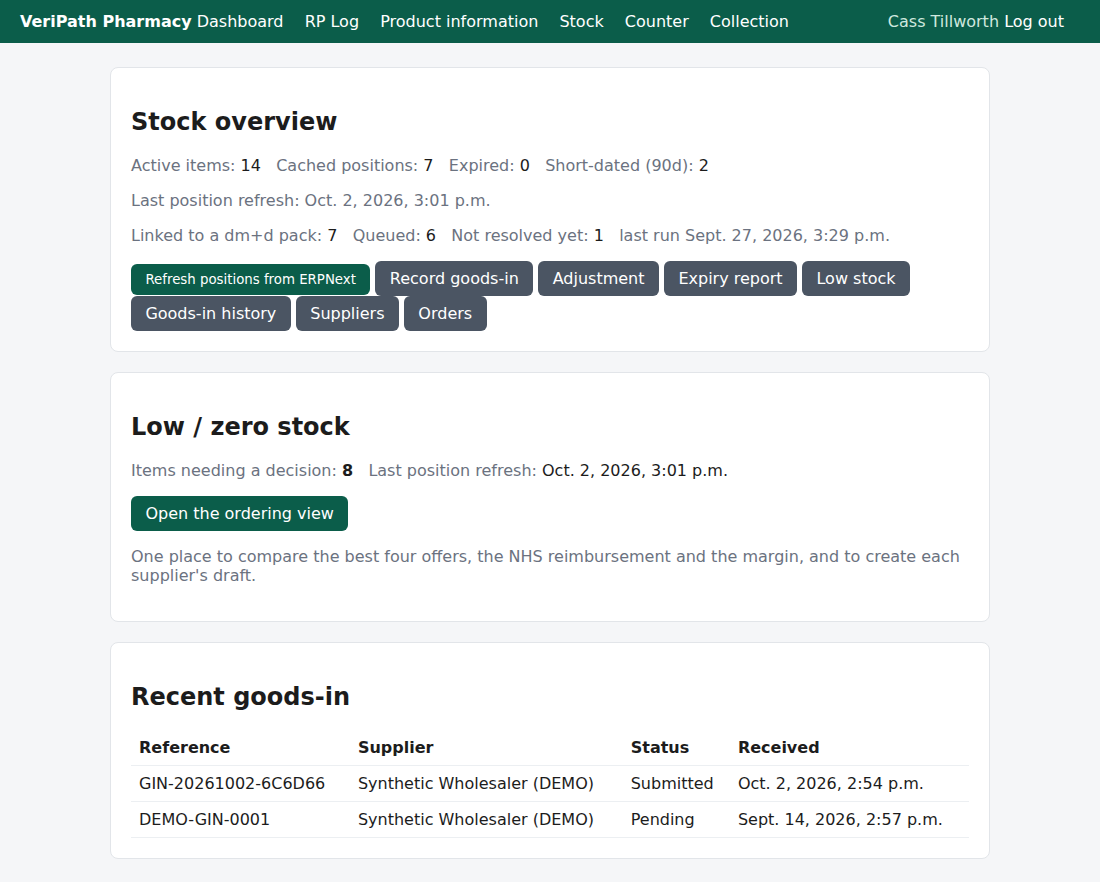Click the Record goods-in button
This screenshot has height=882, width=1100.
click(454, 279)
